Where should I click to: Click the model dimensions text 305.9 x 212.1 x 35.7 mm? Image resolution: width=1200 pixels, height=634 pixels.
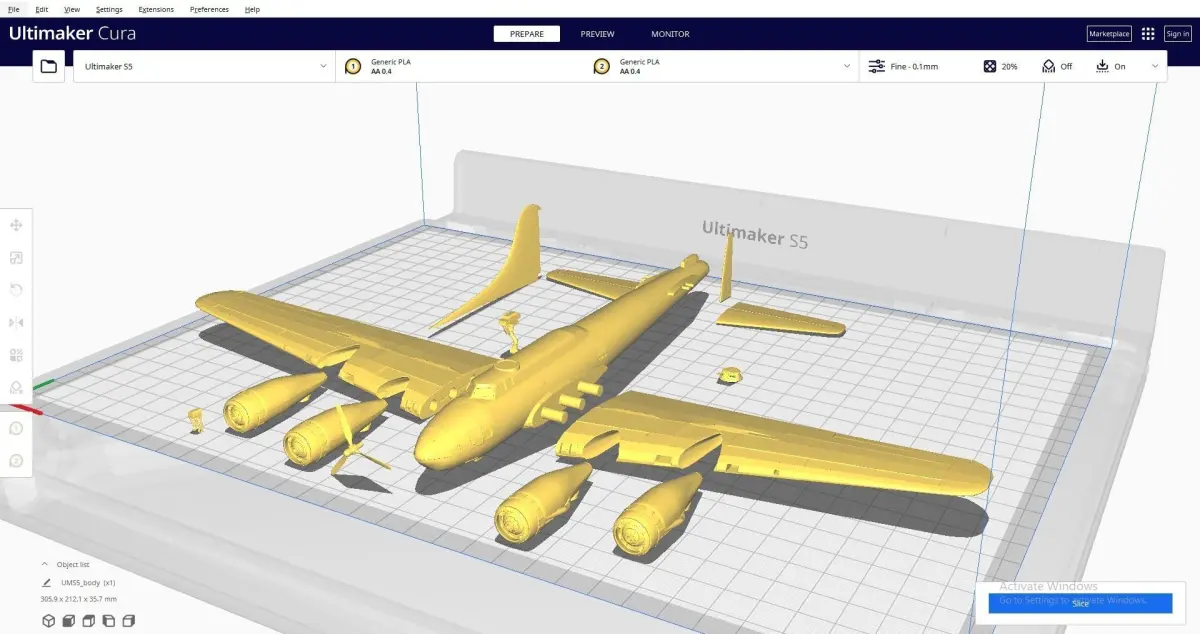pos(78,599)
